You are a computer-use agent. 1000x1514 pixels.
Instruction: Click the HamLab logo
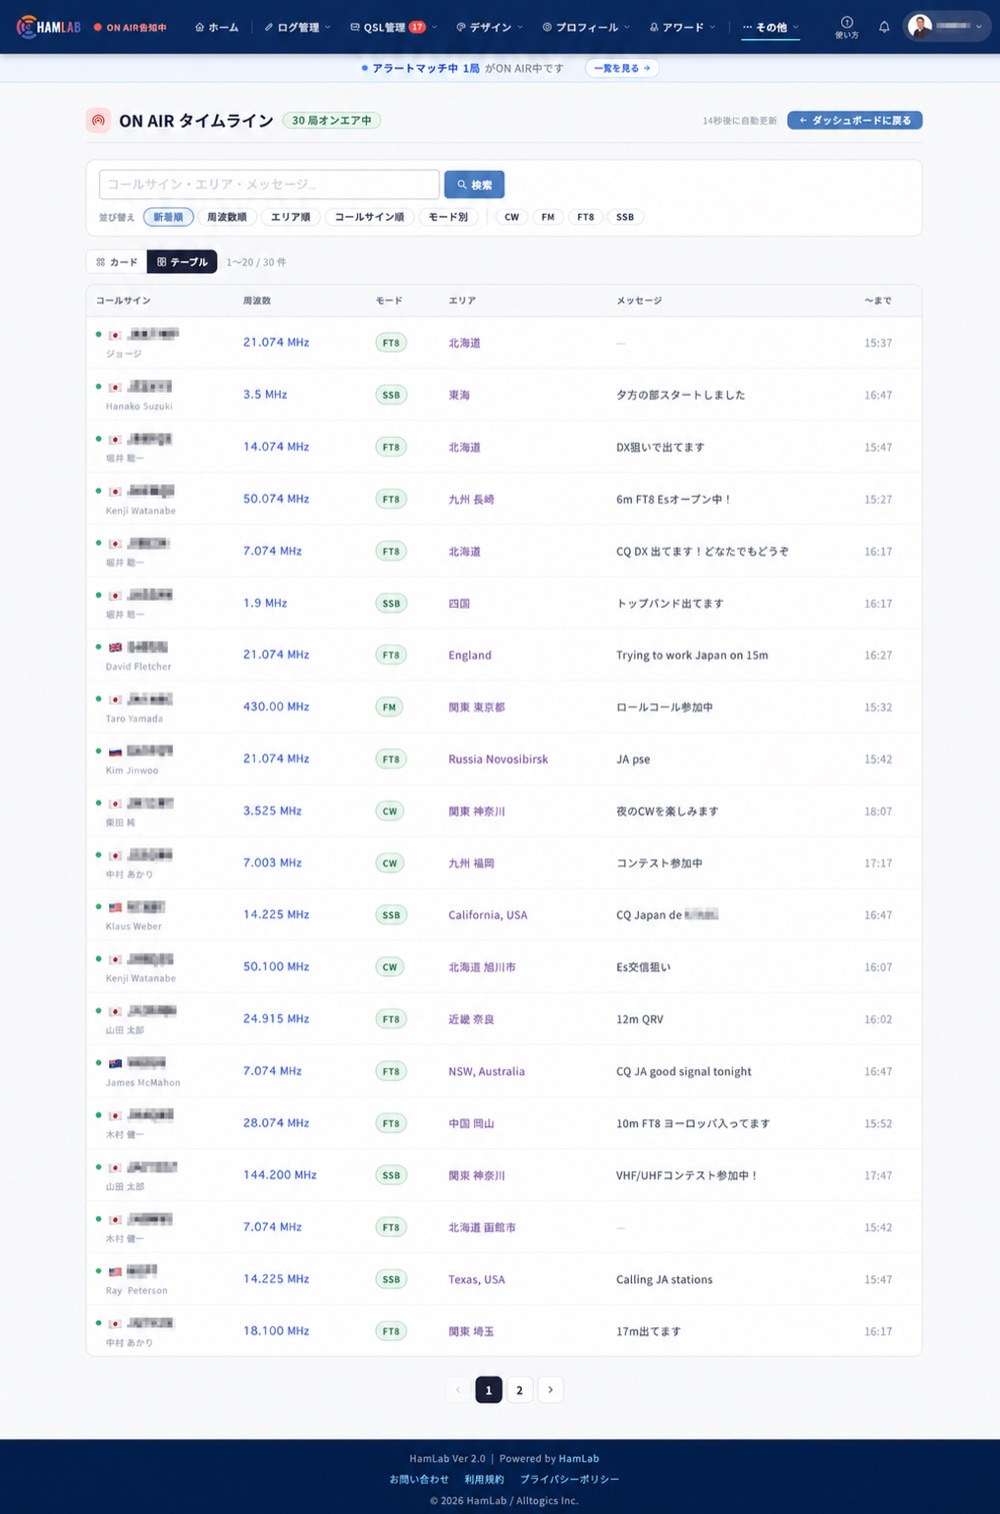48,27
